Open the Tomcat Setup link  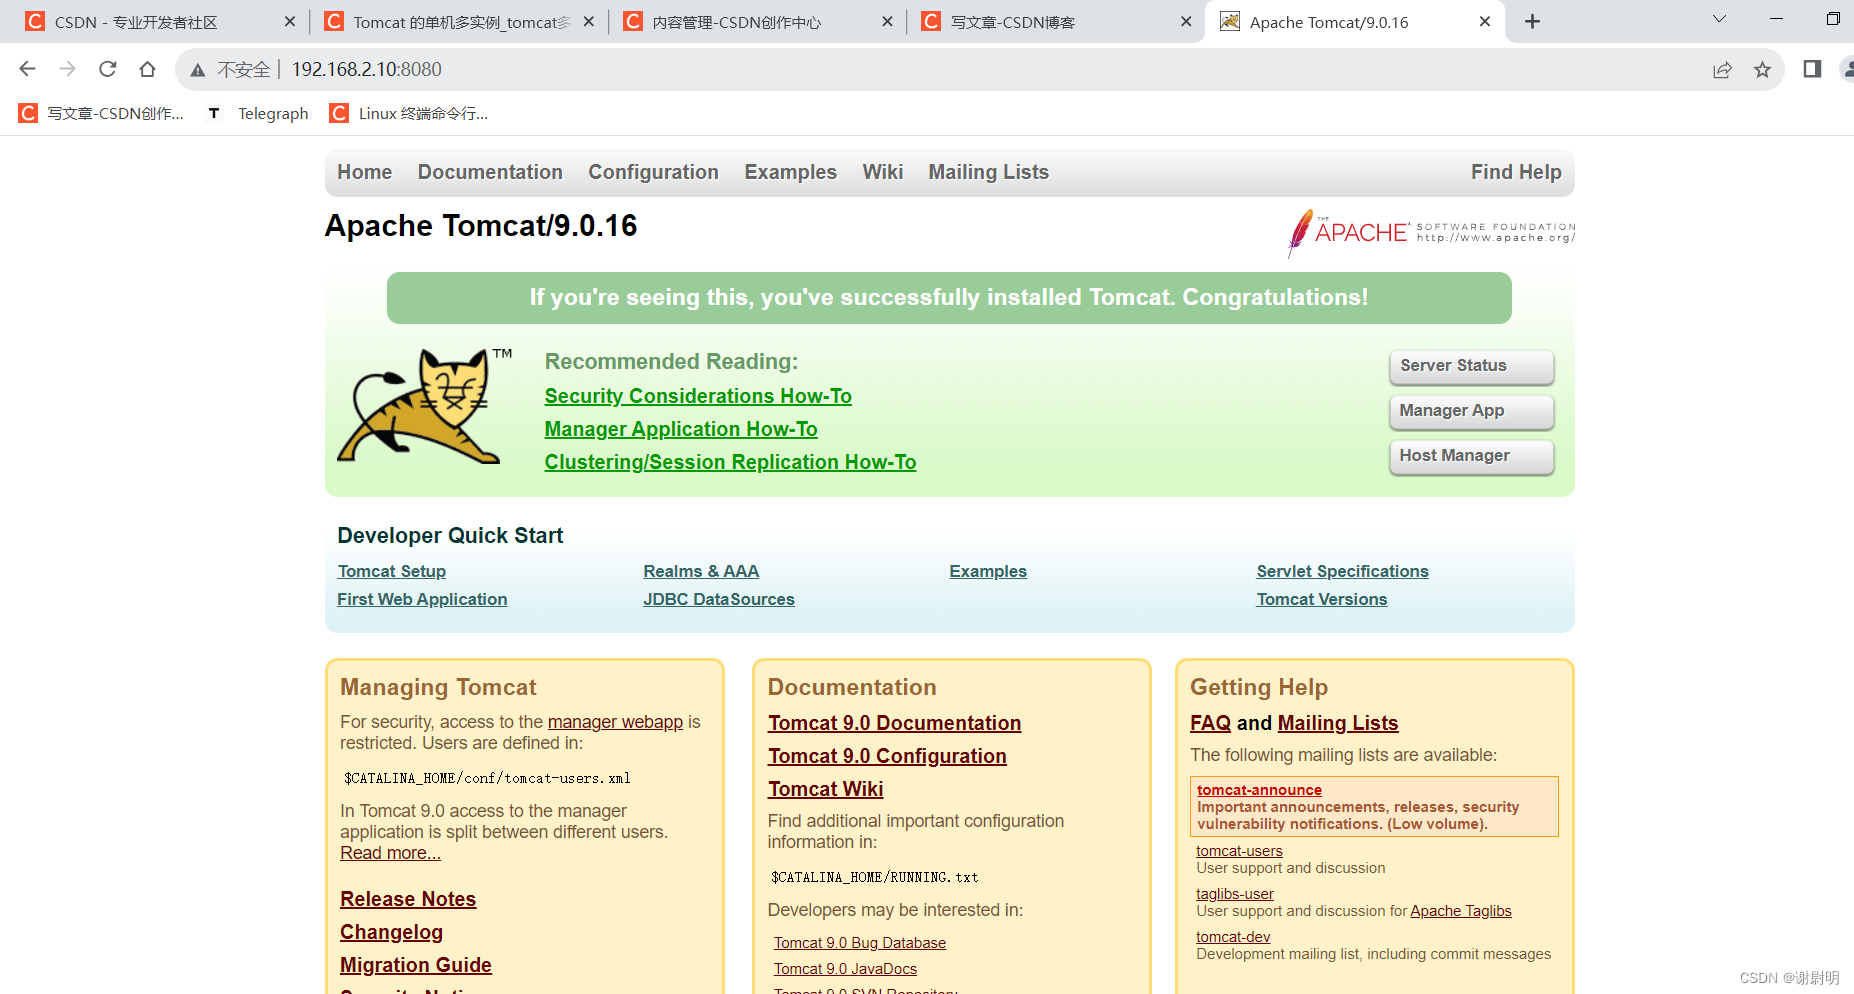[391, 571]
